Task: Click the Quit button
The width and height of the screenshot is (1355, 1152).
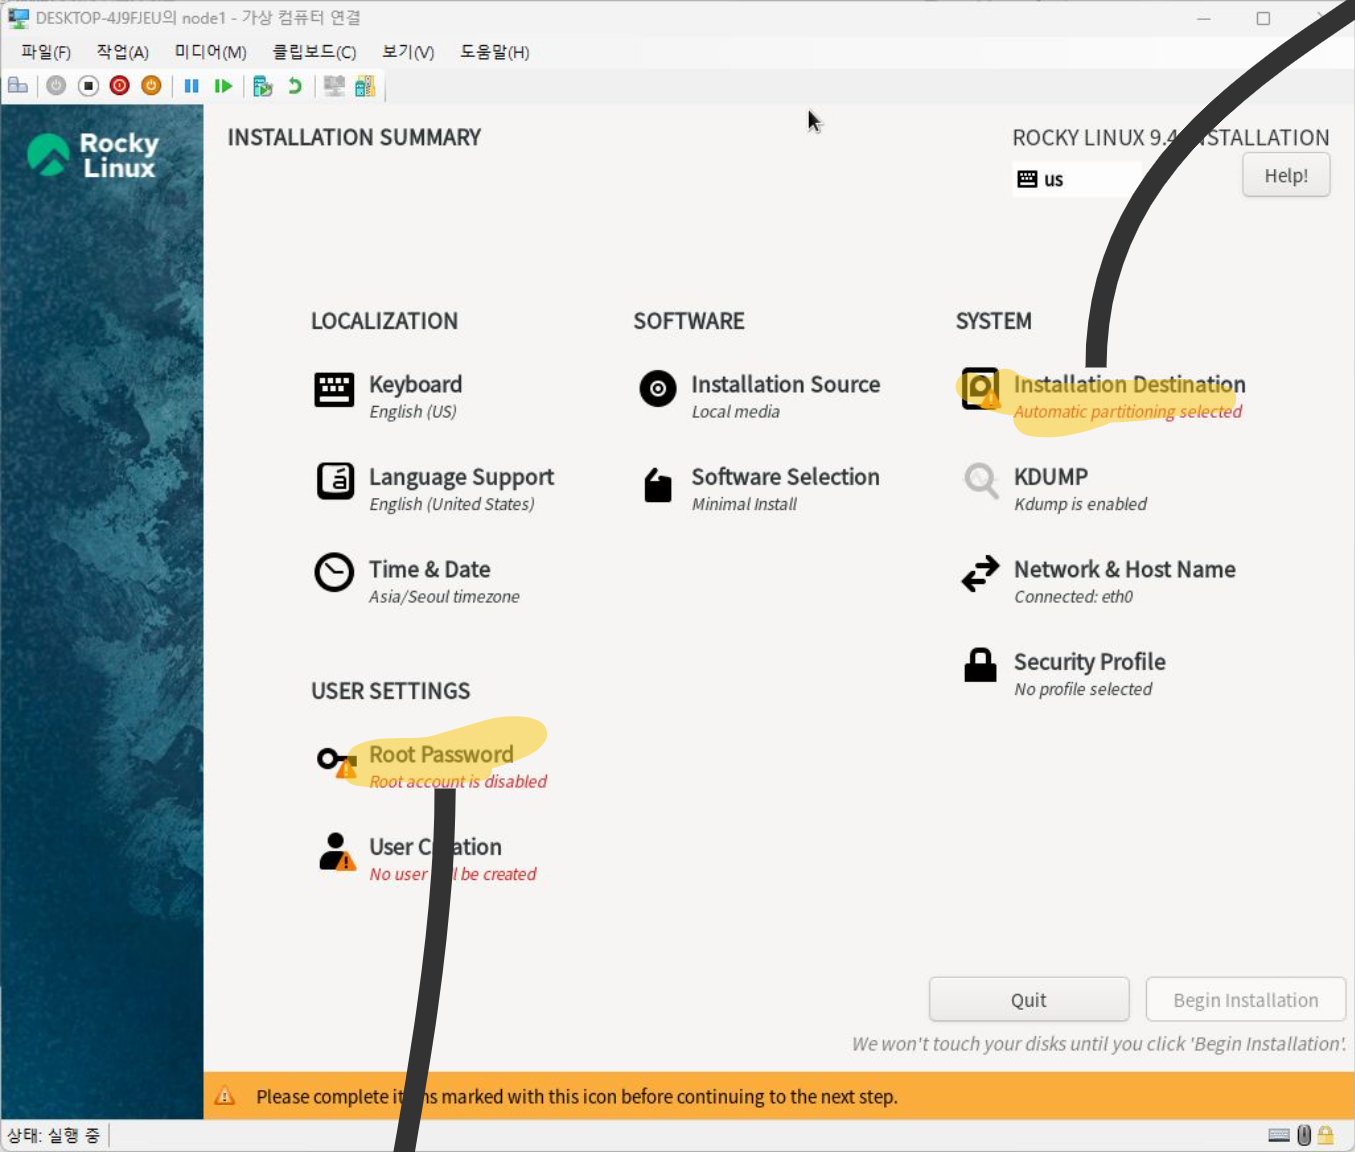Action: pos(1029,1000)
